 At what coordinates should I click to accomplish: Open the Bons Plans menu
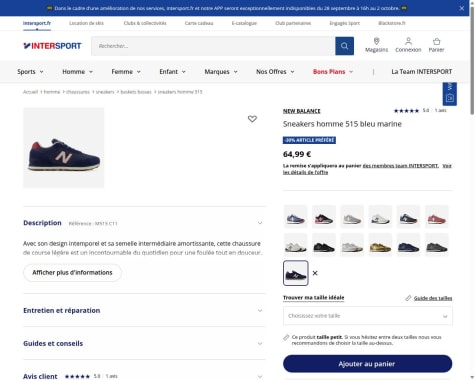333,72
